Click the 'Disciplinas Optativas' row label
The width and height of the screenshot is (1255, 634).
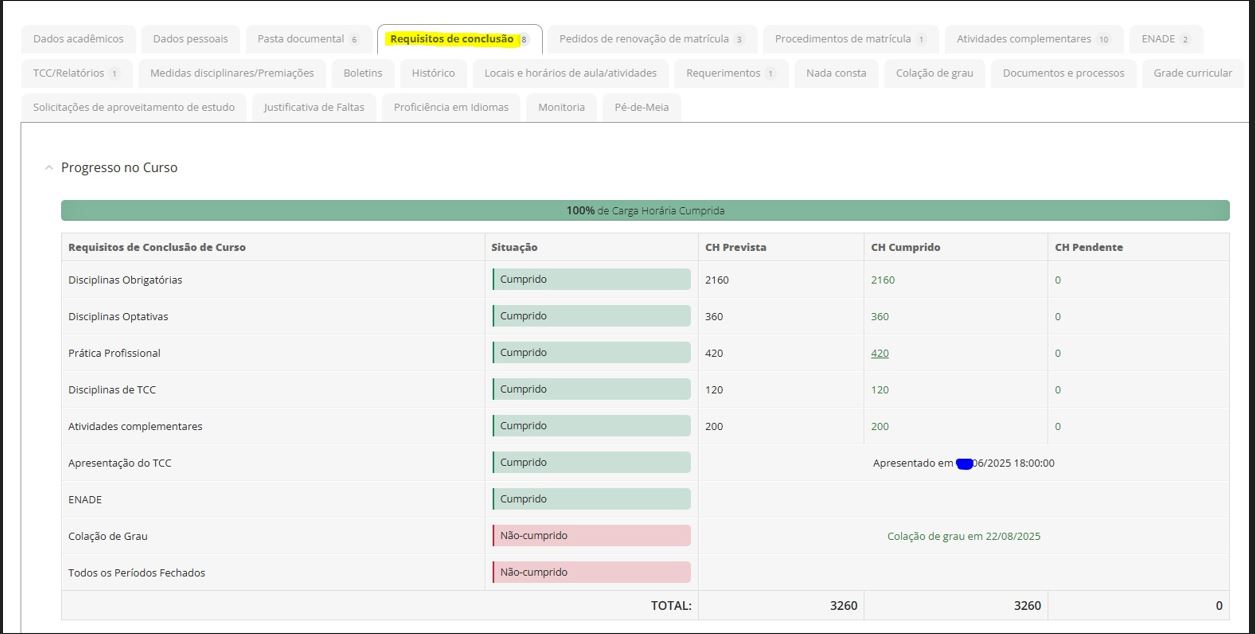click(118, 317)
